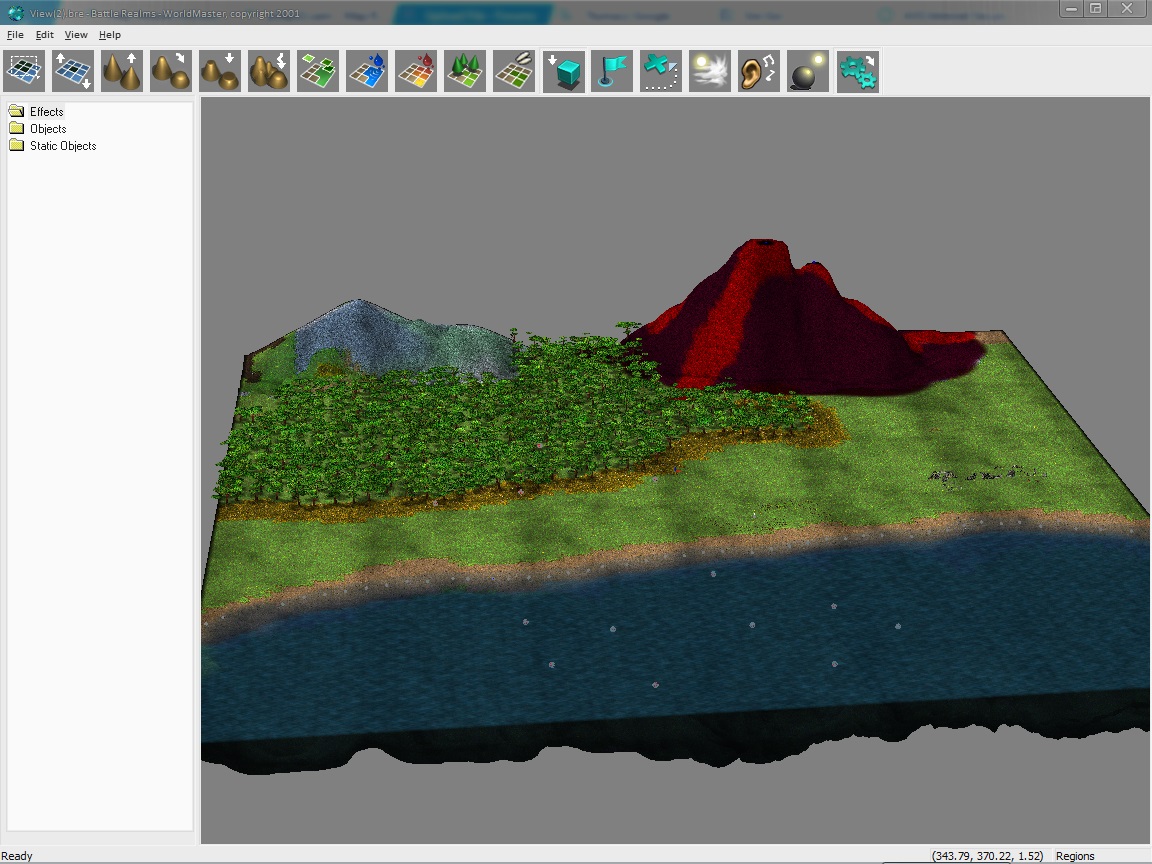Click the WorldMaster application title icon
Screen dimensions: 1152x864
(15, 12)
